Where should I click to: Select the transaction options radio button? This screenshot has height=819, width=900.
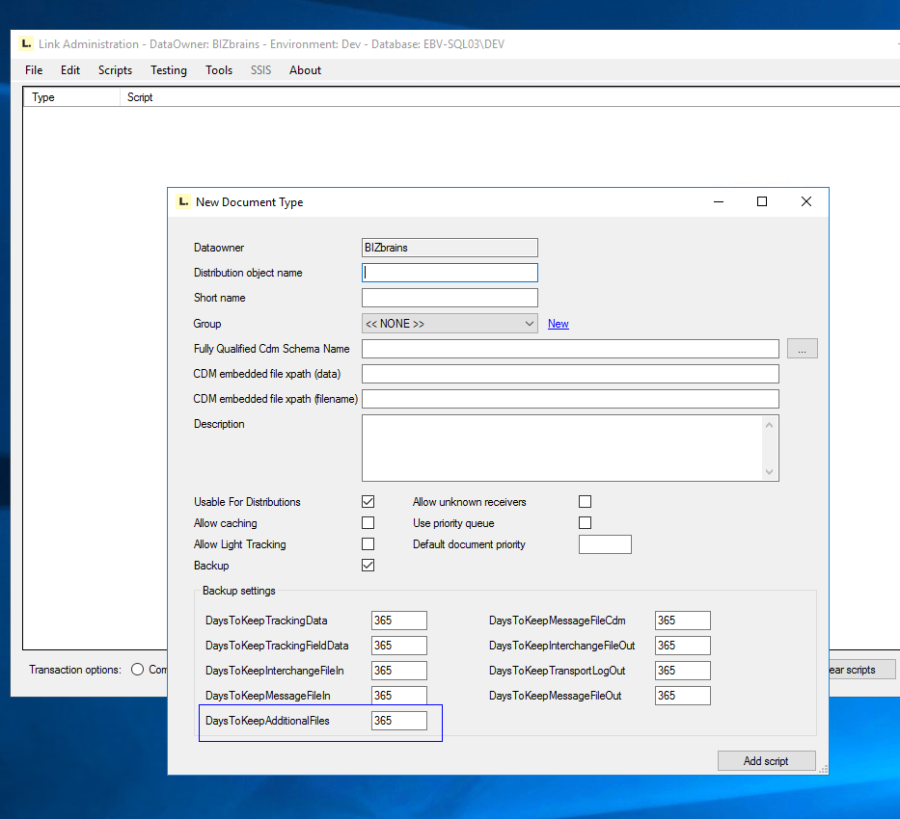click(x=137, y=670)
